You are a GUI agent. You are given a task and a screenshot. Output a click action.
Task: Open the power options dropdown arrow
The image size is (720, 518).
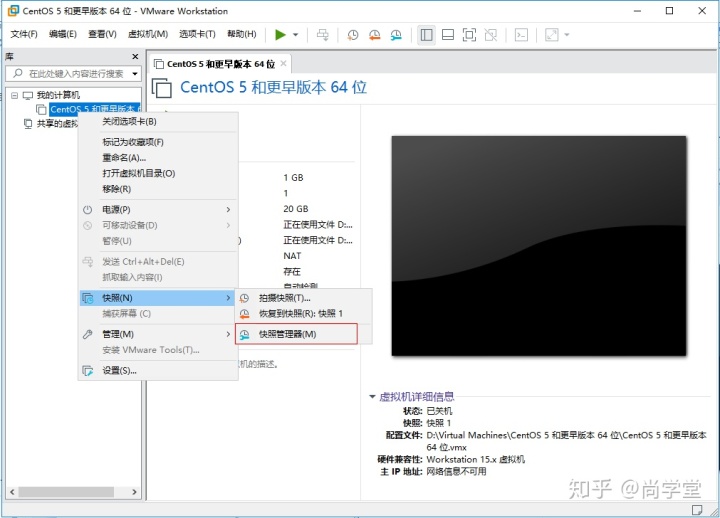tap(296, 34)
